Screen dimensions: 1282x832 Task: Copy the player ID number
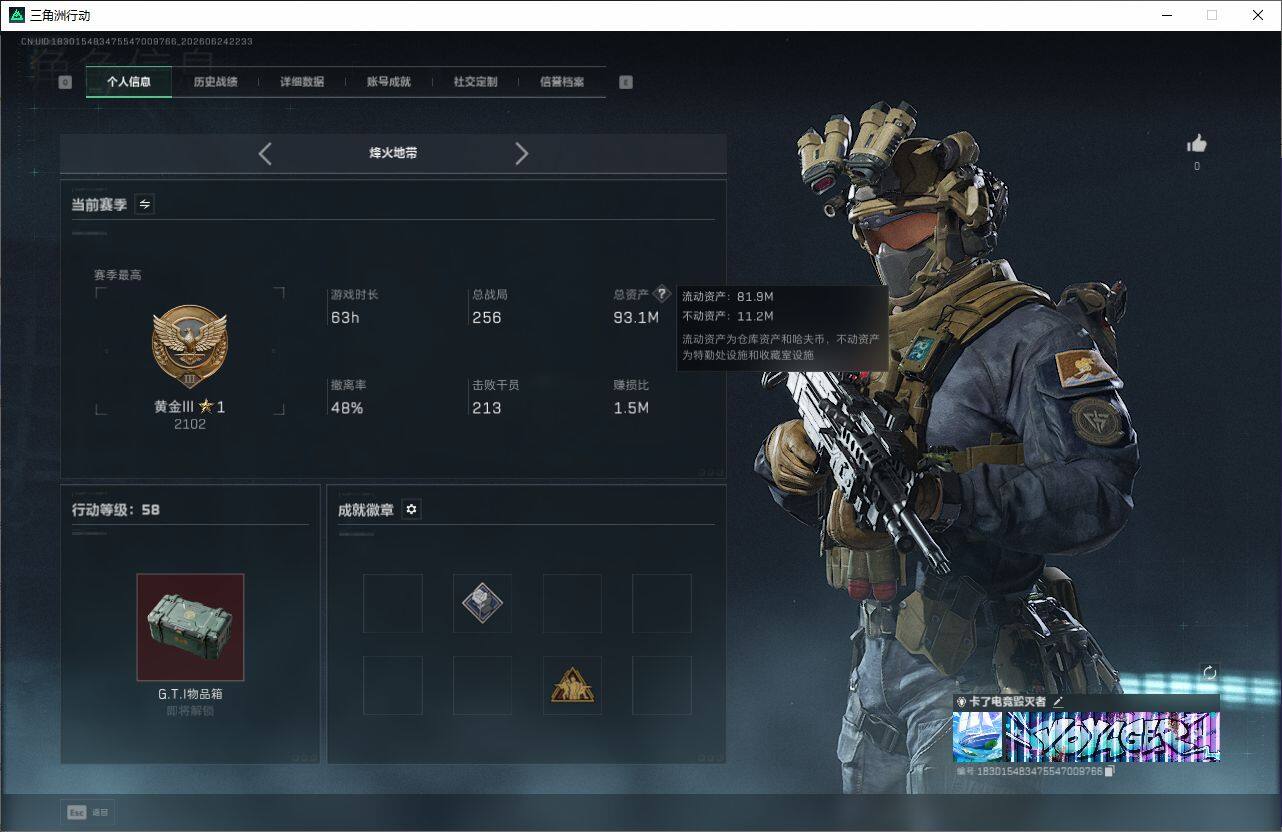pyautogui.click(x=1109, y=771)
